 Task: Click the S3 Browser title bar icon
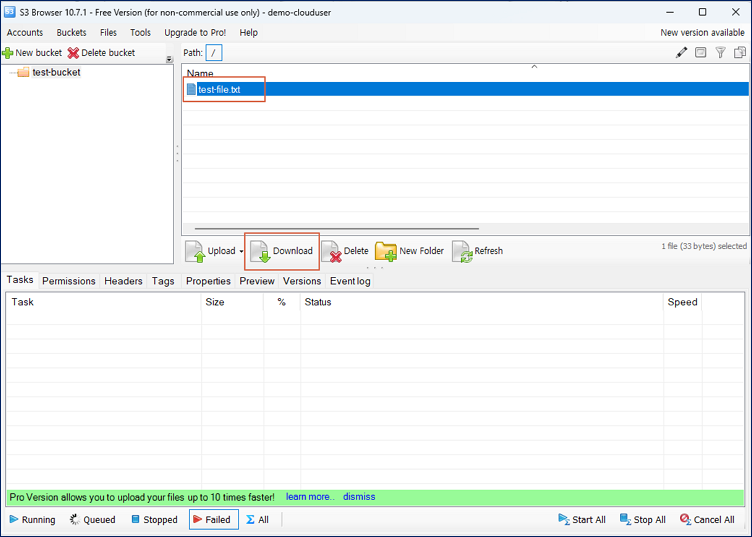9,12
